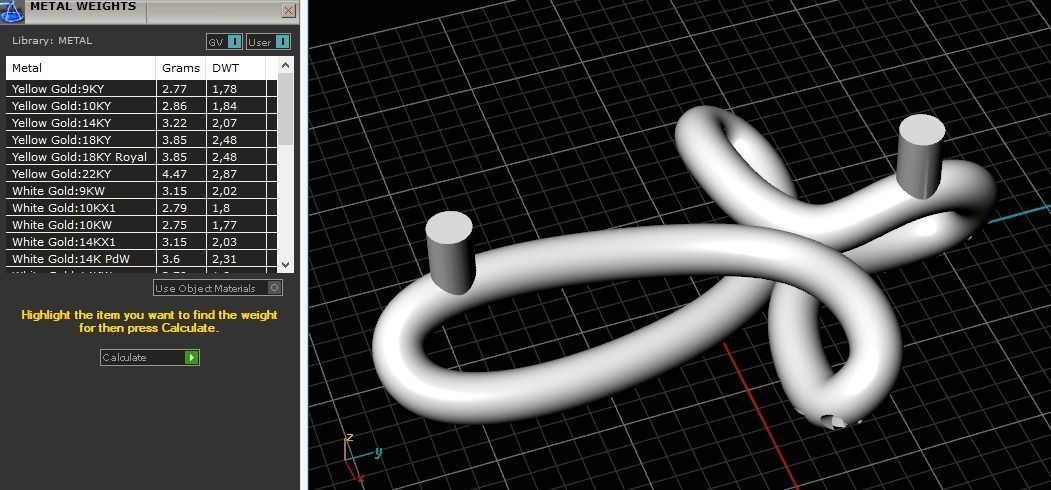Click the 2,87 DWT value
The image size is (1051, 490).
click(x=225, y=174)
